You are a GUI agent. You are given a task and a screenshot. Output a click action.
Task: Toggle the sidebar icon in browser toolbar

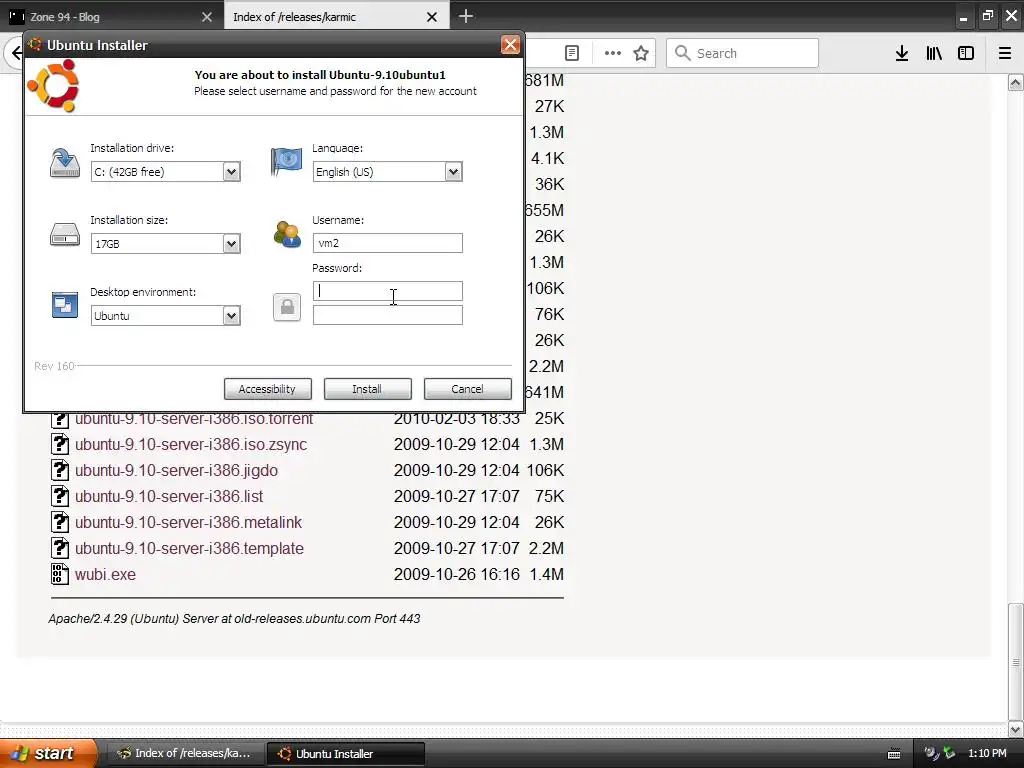pos(966,53)
